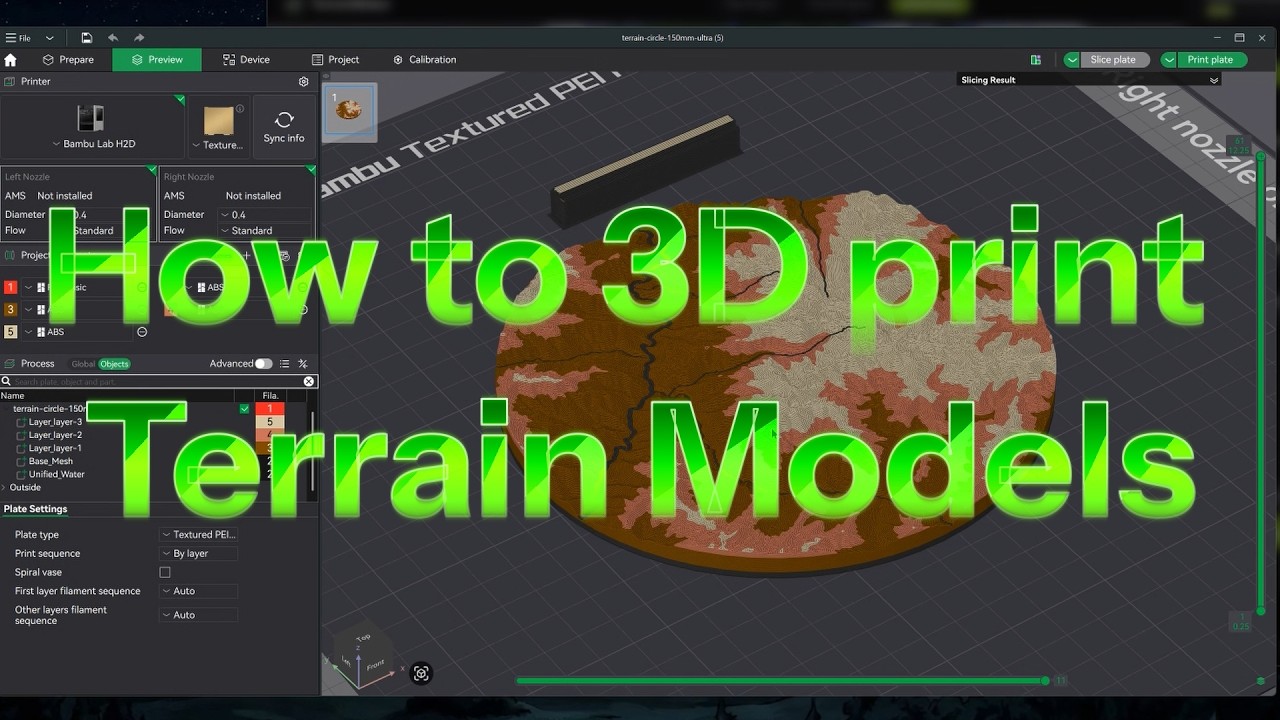Remove filament 5 with minus icon
Screen dimensions: 1280x720
142,332
